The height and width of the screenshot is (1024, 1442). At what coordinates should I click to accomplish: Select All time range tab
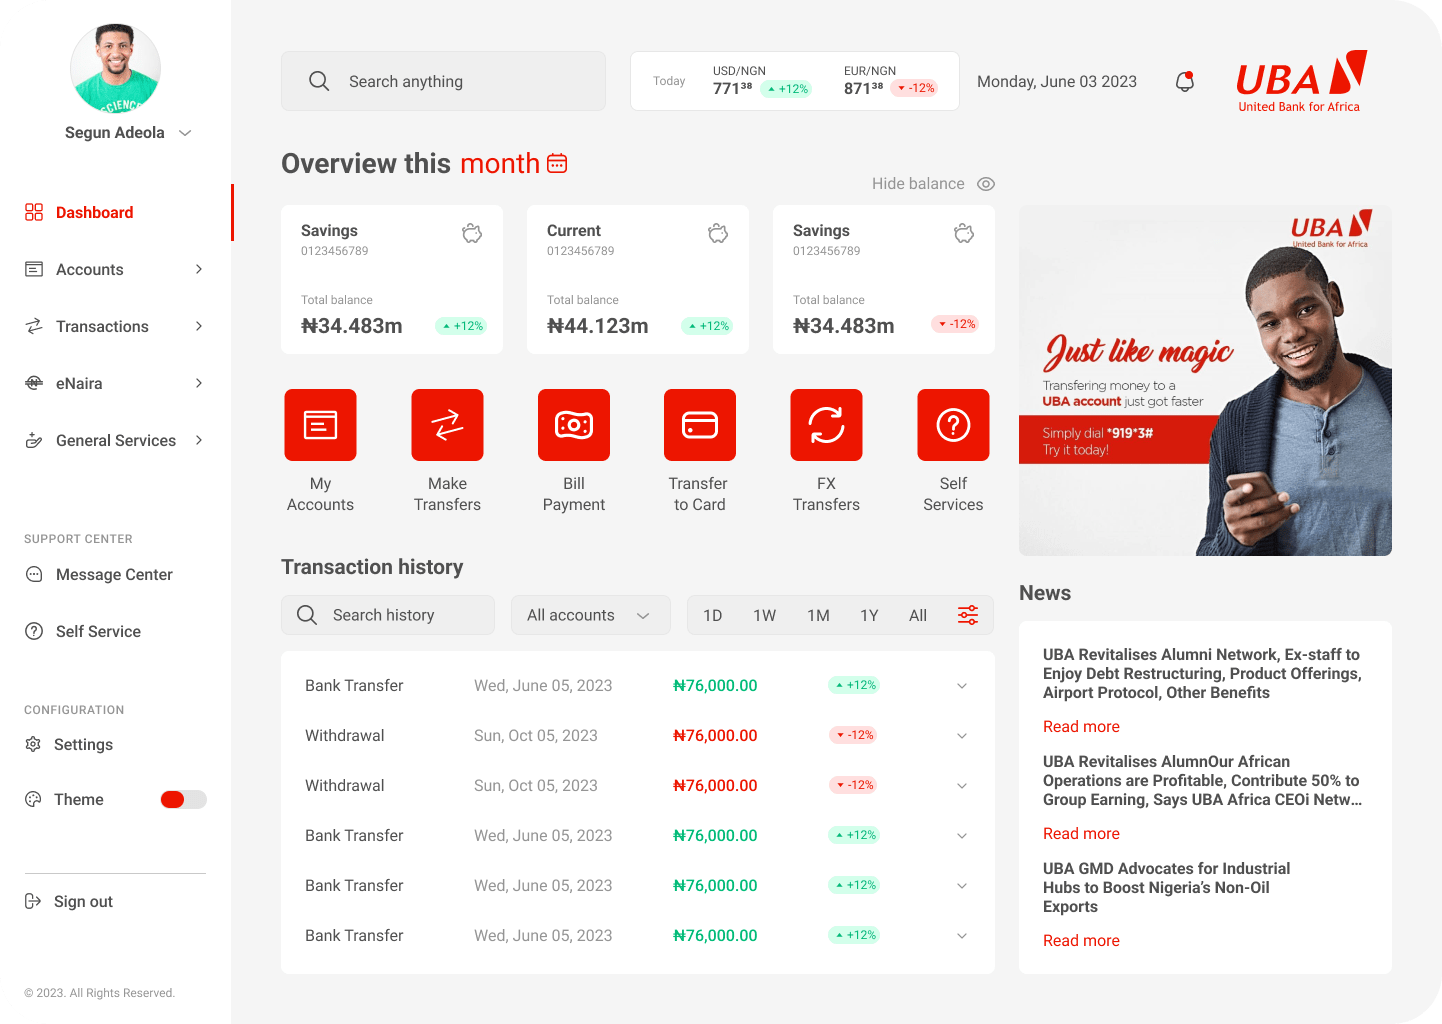click(x=918, y=615)
